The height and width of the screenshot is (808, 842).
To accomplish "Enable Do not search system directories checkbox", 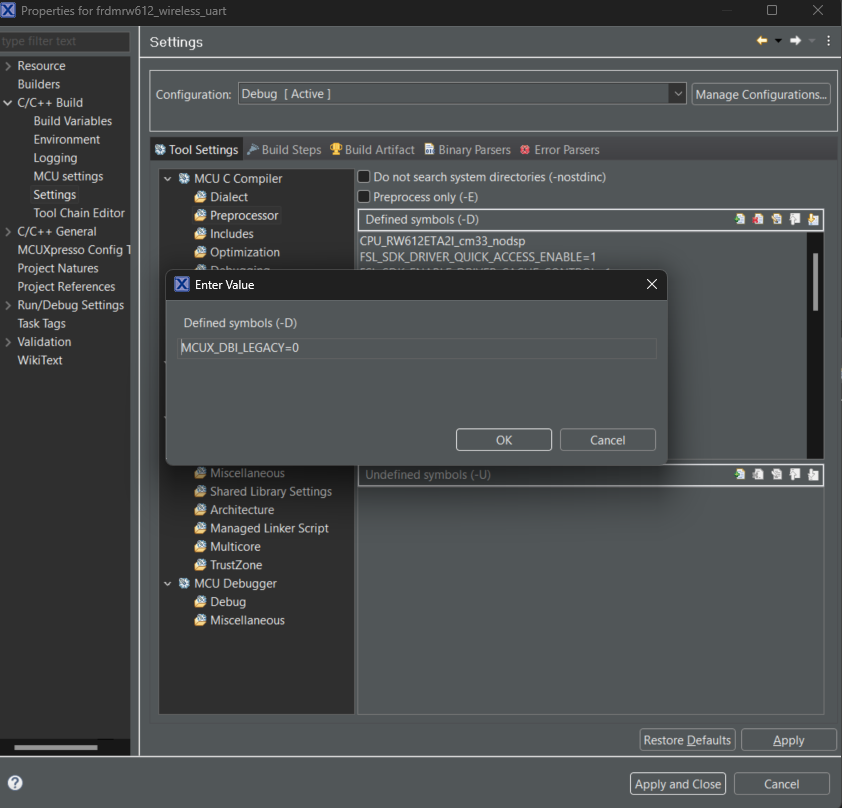I will 365,177.
